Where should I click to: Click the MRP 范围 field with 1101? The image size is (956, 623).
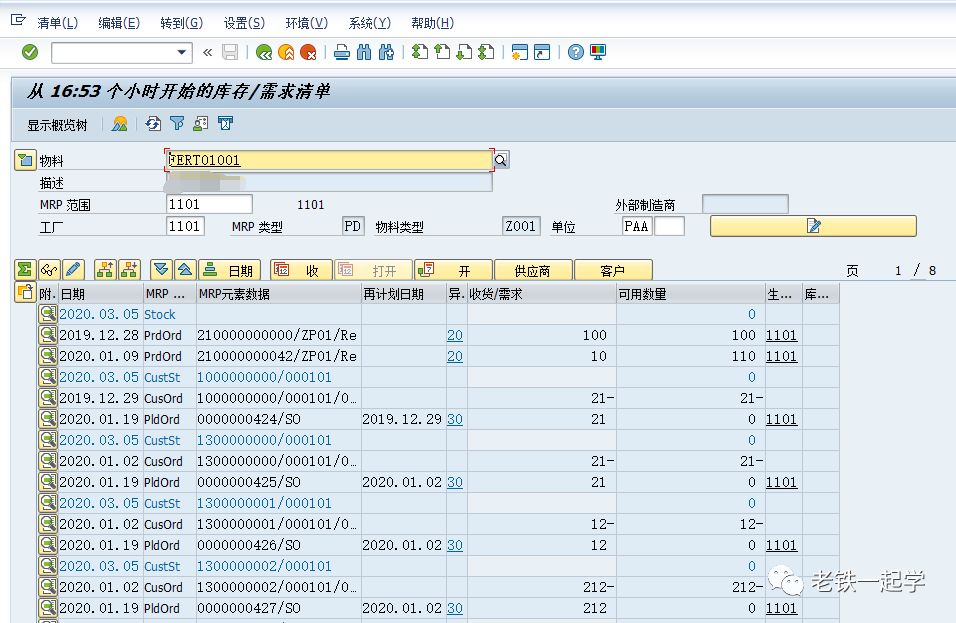pyautogui.click(x=209, y=204)
